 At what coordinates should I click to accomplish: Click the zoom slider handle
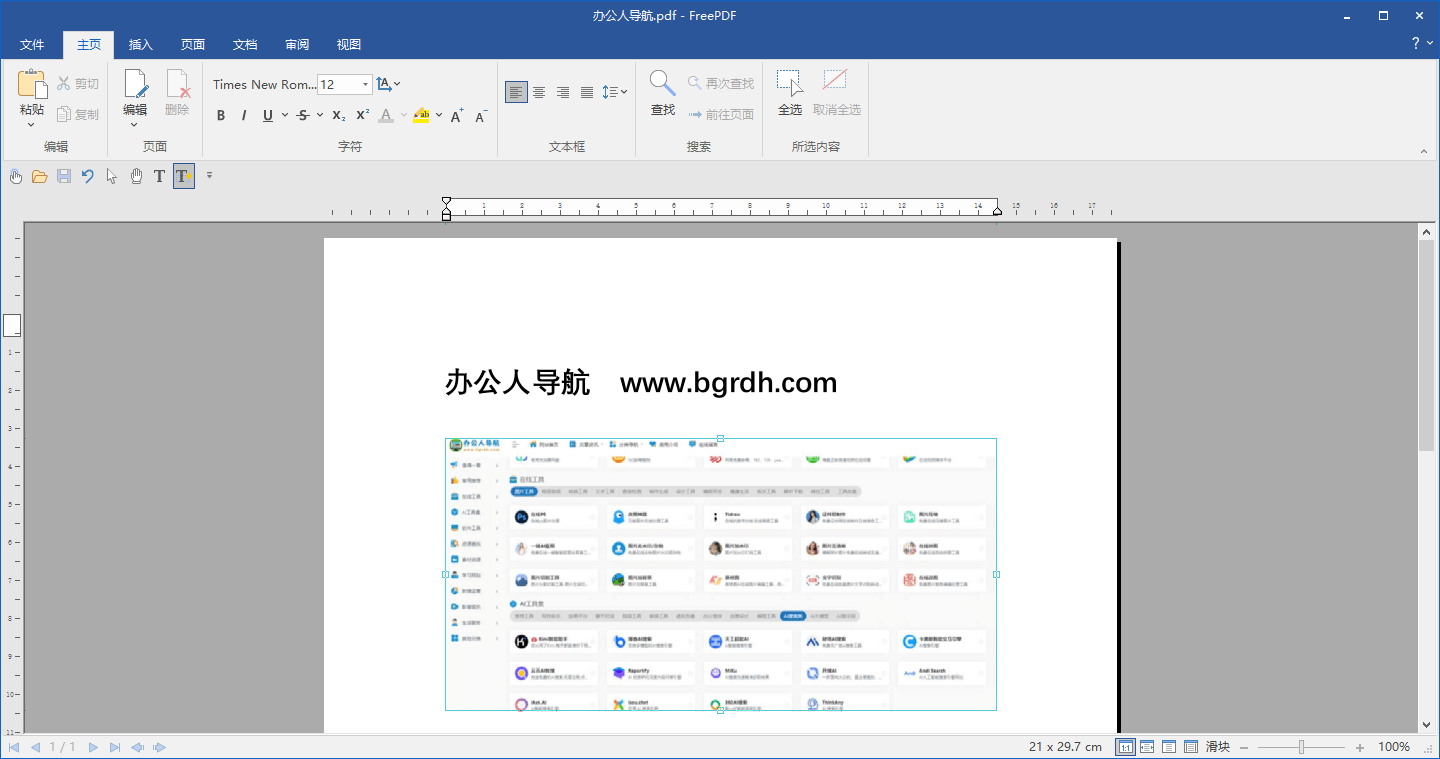1301,747
